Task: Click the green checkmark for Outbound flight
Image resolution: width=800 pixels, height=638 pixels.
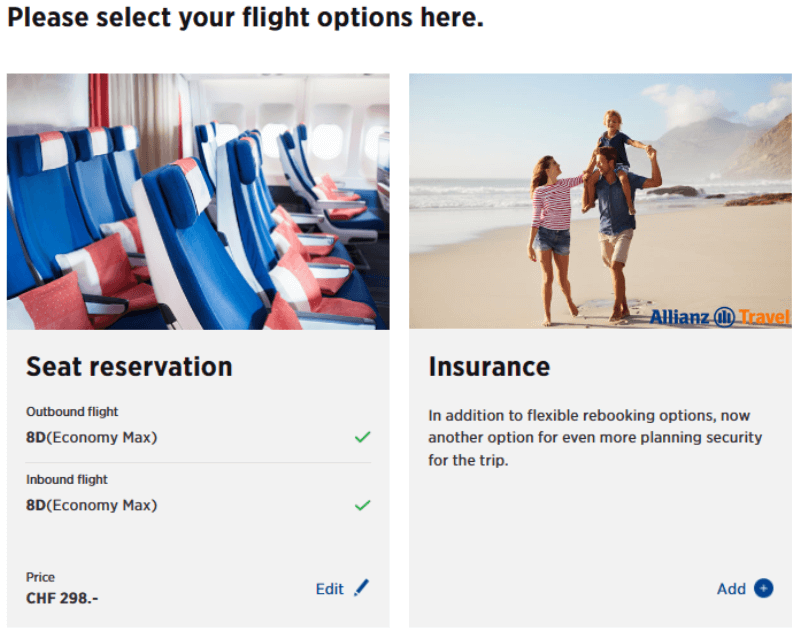Action: tap(362, 437)
